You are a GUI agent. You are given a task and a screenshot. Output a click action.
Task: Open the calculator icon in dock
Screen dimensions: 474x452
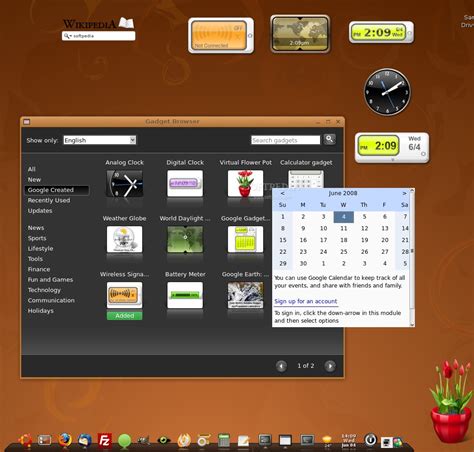pos(224,440)
